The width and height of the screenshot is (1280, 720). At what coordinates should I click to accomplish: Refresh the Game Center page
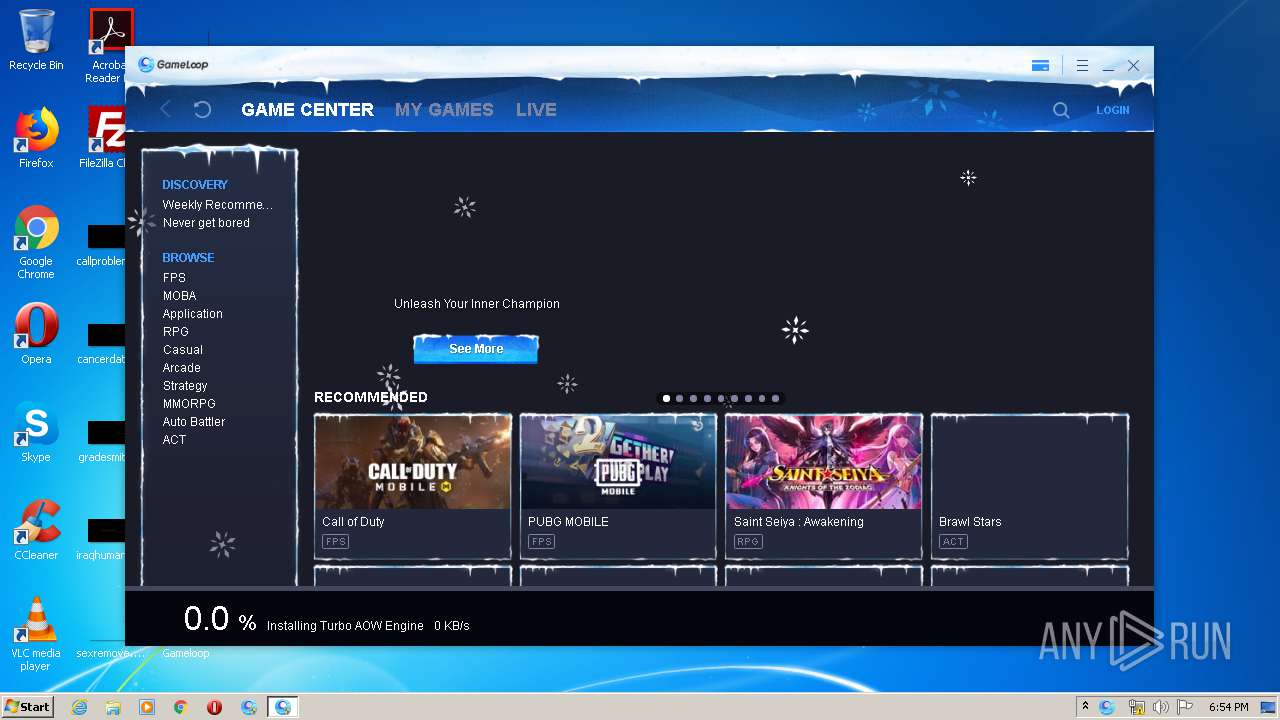pyautogui.click(x=202, y=110)
